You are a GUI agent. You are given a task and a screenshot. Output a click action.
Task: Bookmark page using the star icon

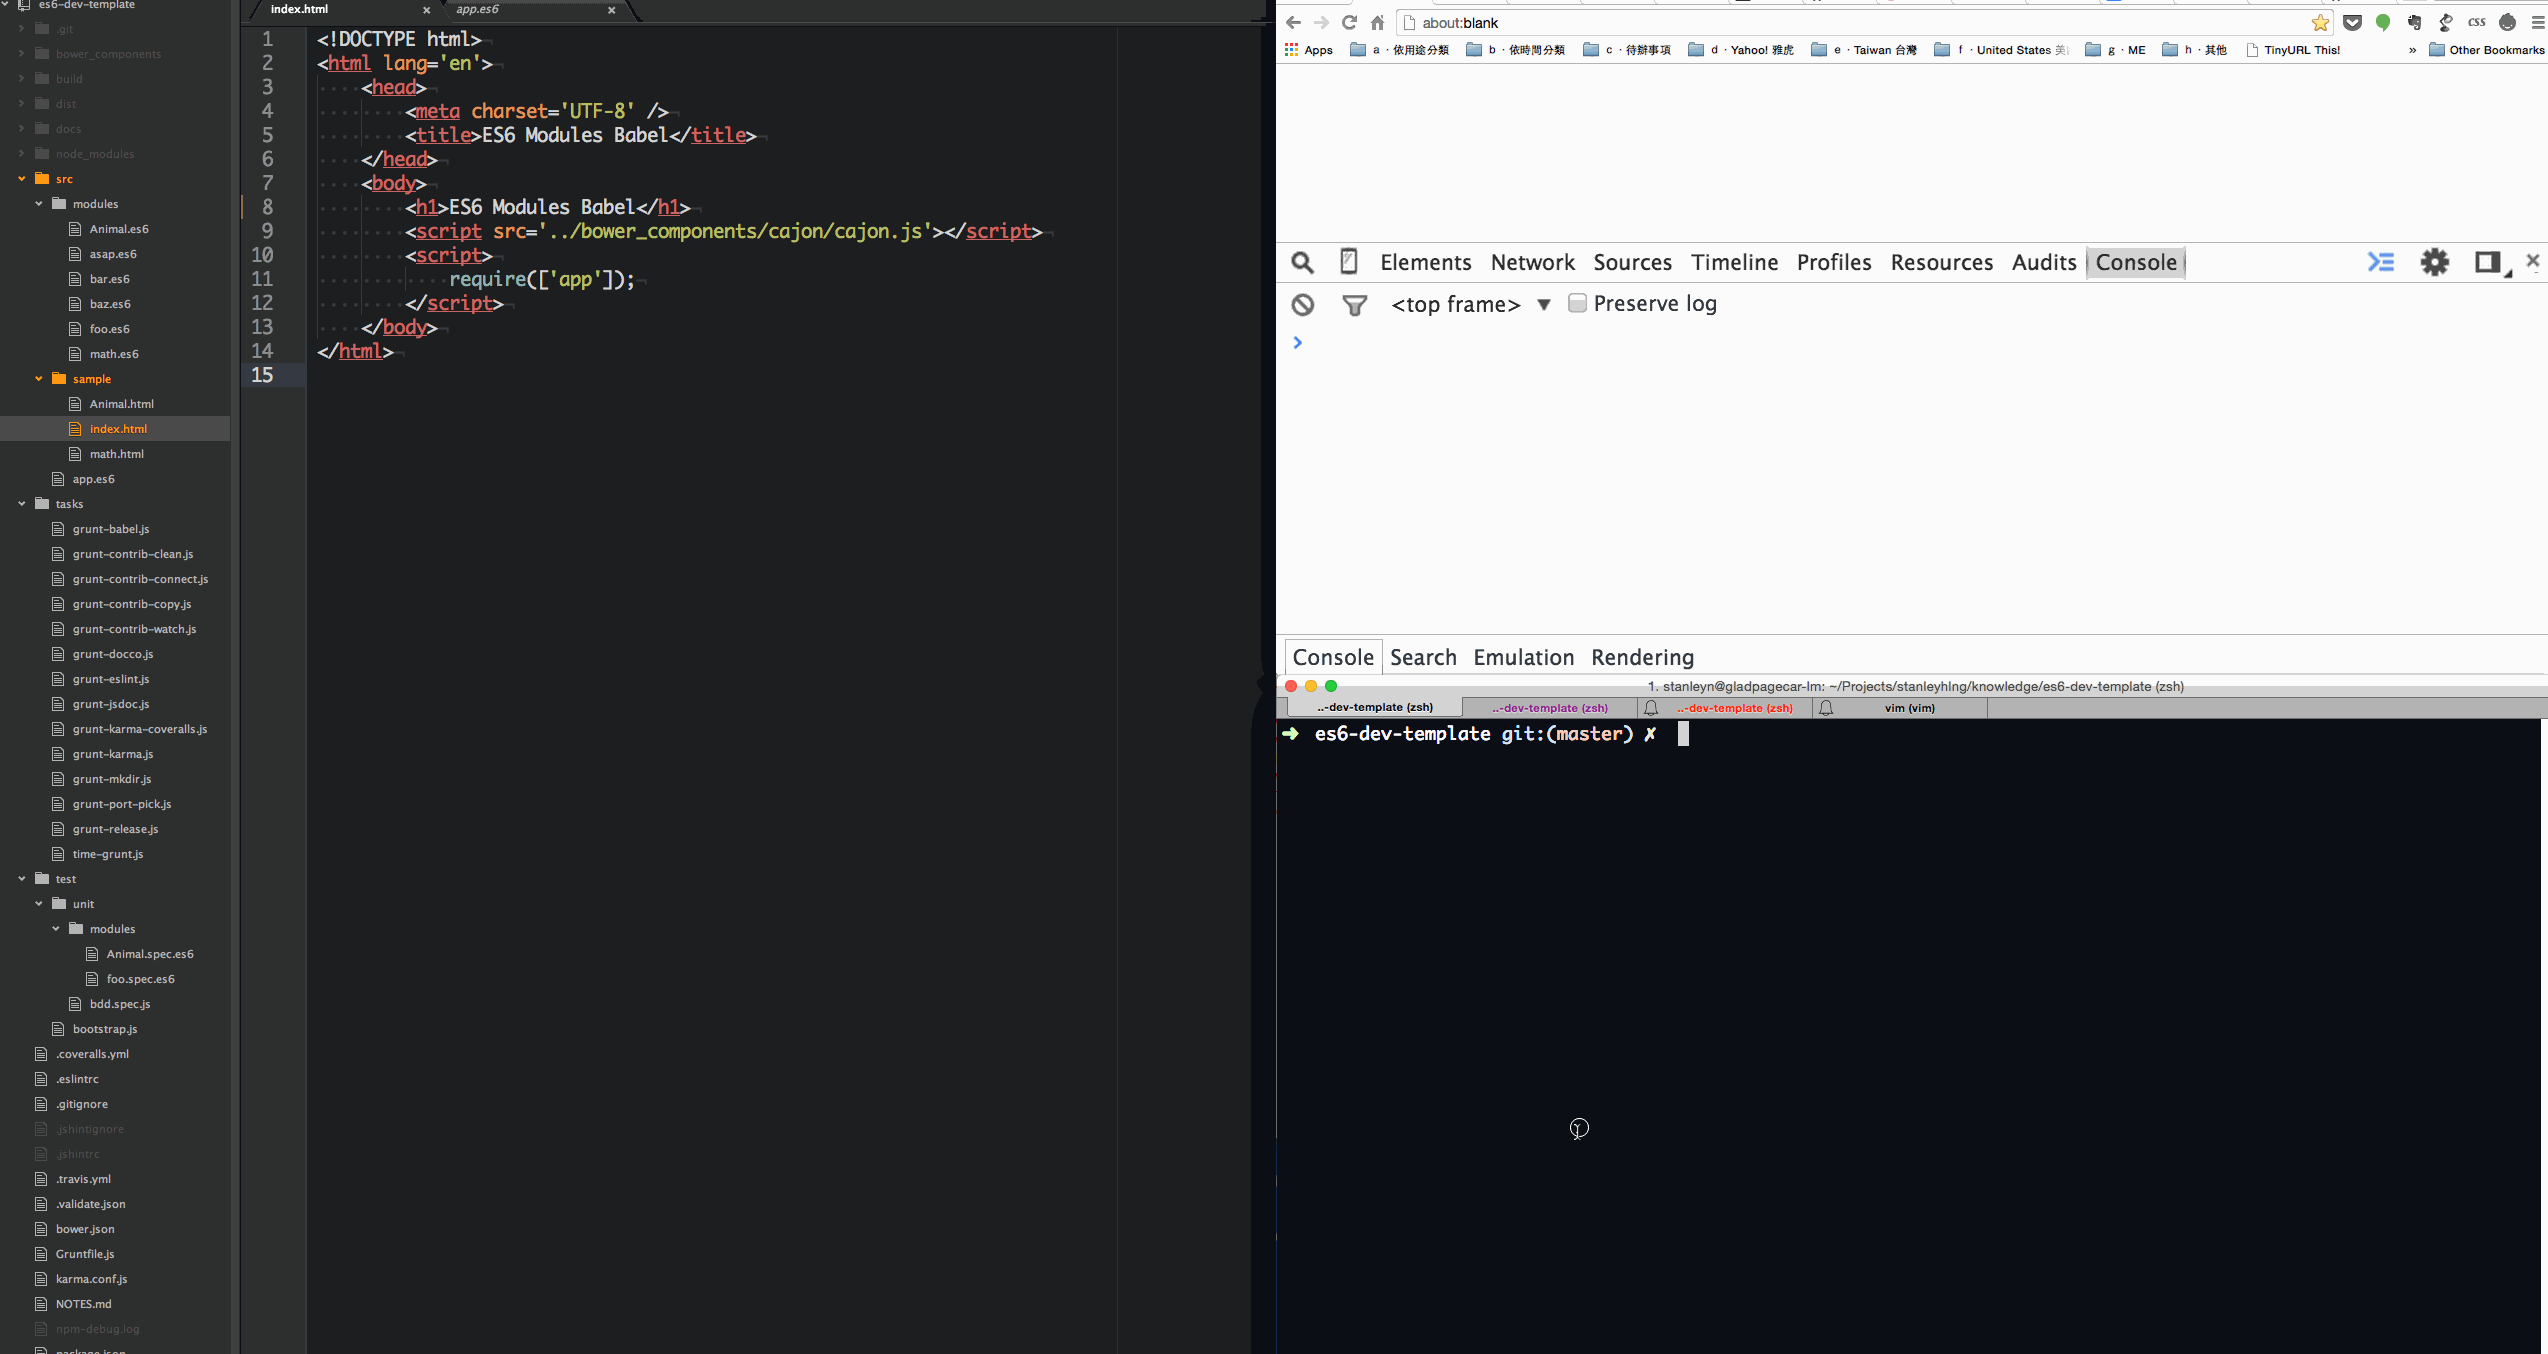tap(2320, 23)
